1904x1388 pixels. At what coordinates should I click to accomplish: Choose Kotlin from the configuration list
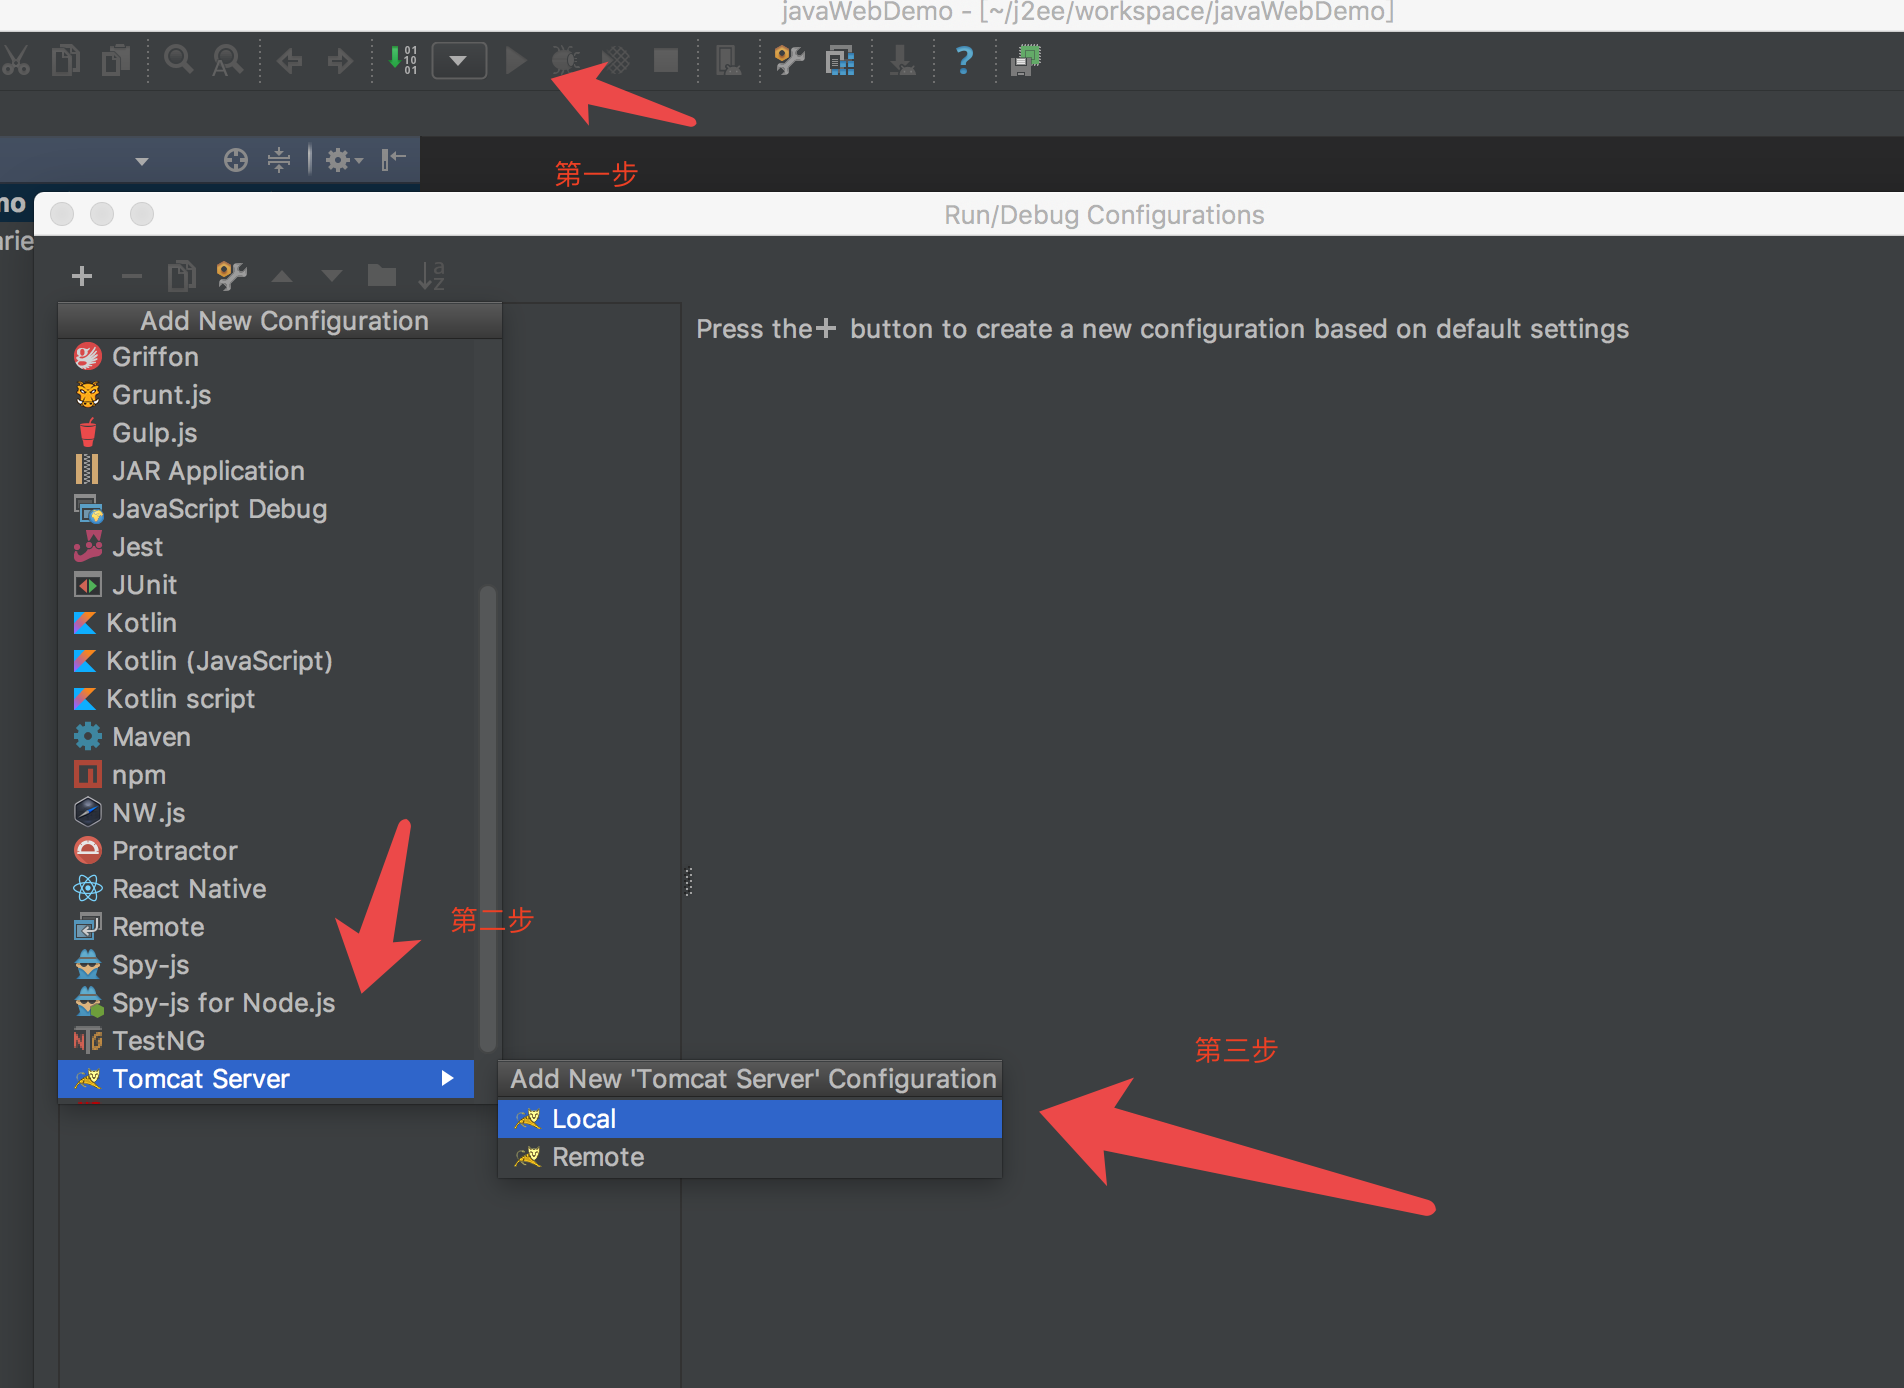(x=266, y=623)
